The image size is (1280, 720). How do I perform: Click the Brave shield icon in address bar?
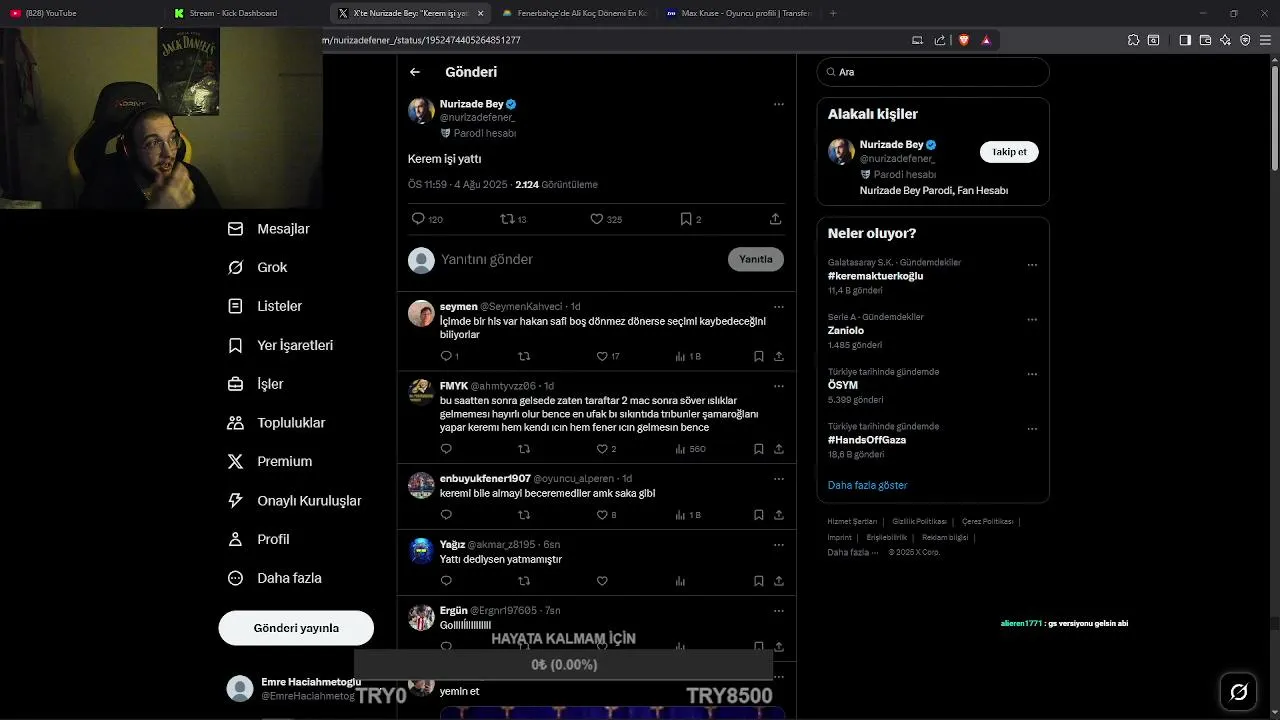[x=964, y=40]
